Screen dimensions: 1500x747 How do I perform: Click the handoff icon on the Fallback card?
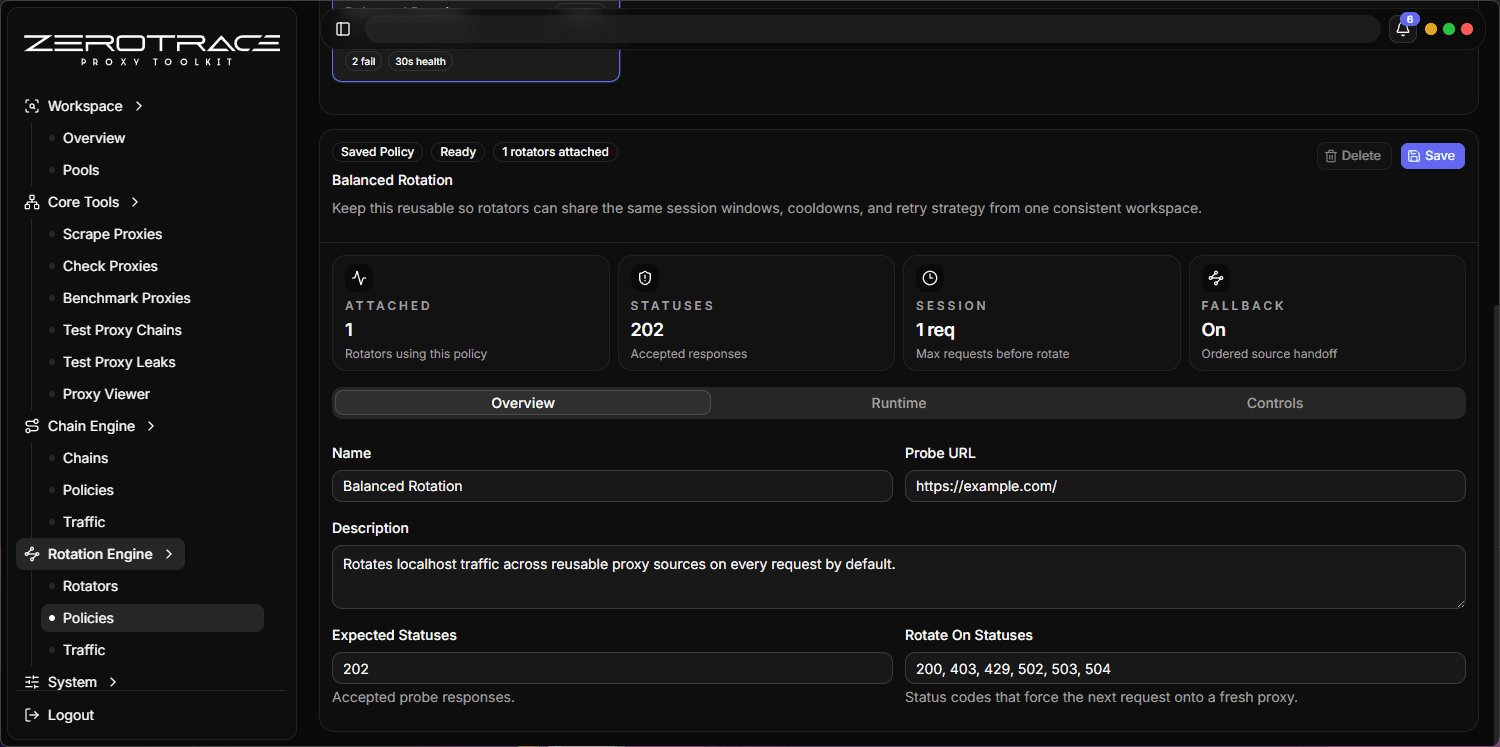[1215, 278]
